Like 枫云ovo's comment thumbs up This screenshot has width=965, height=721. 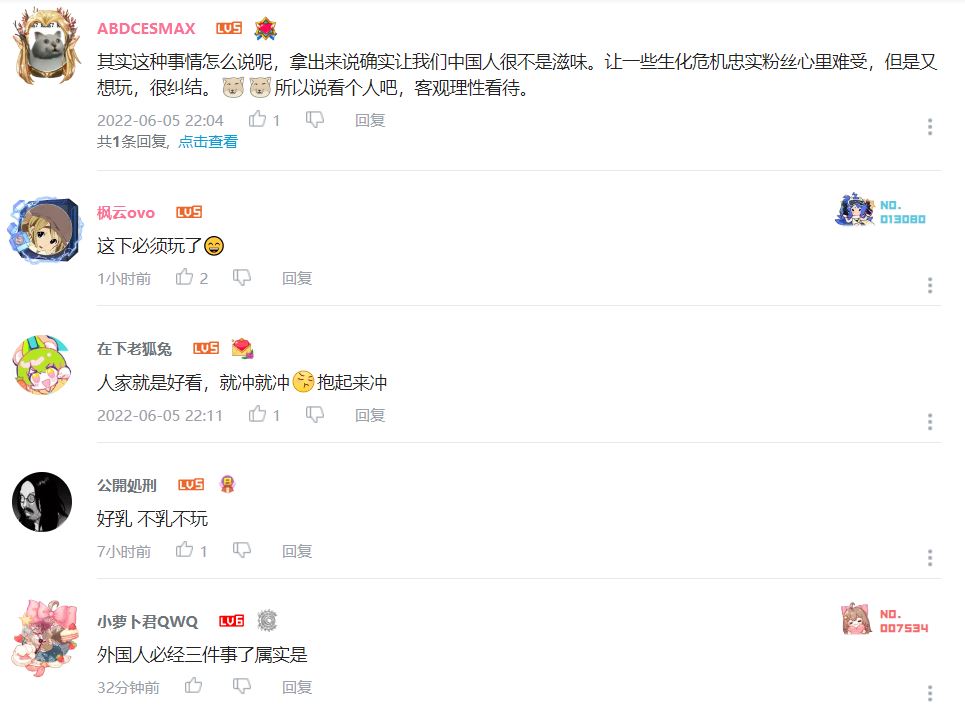click(184, 277)
